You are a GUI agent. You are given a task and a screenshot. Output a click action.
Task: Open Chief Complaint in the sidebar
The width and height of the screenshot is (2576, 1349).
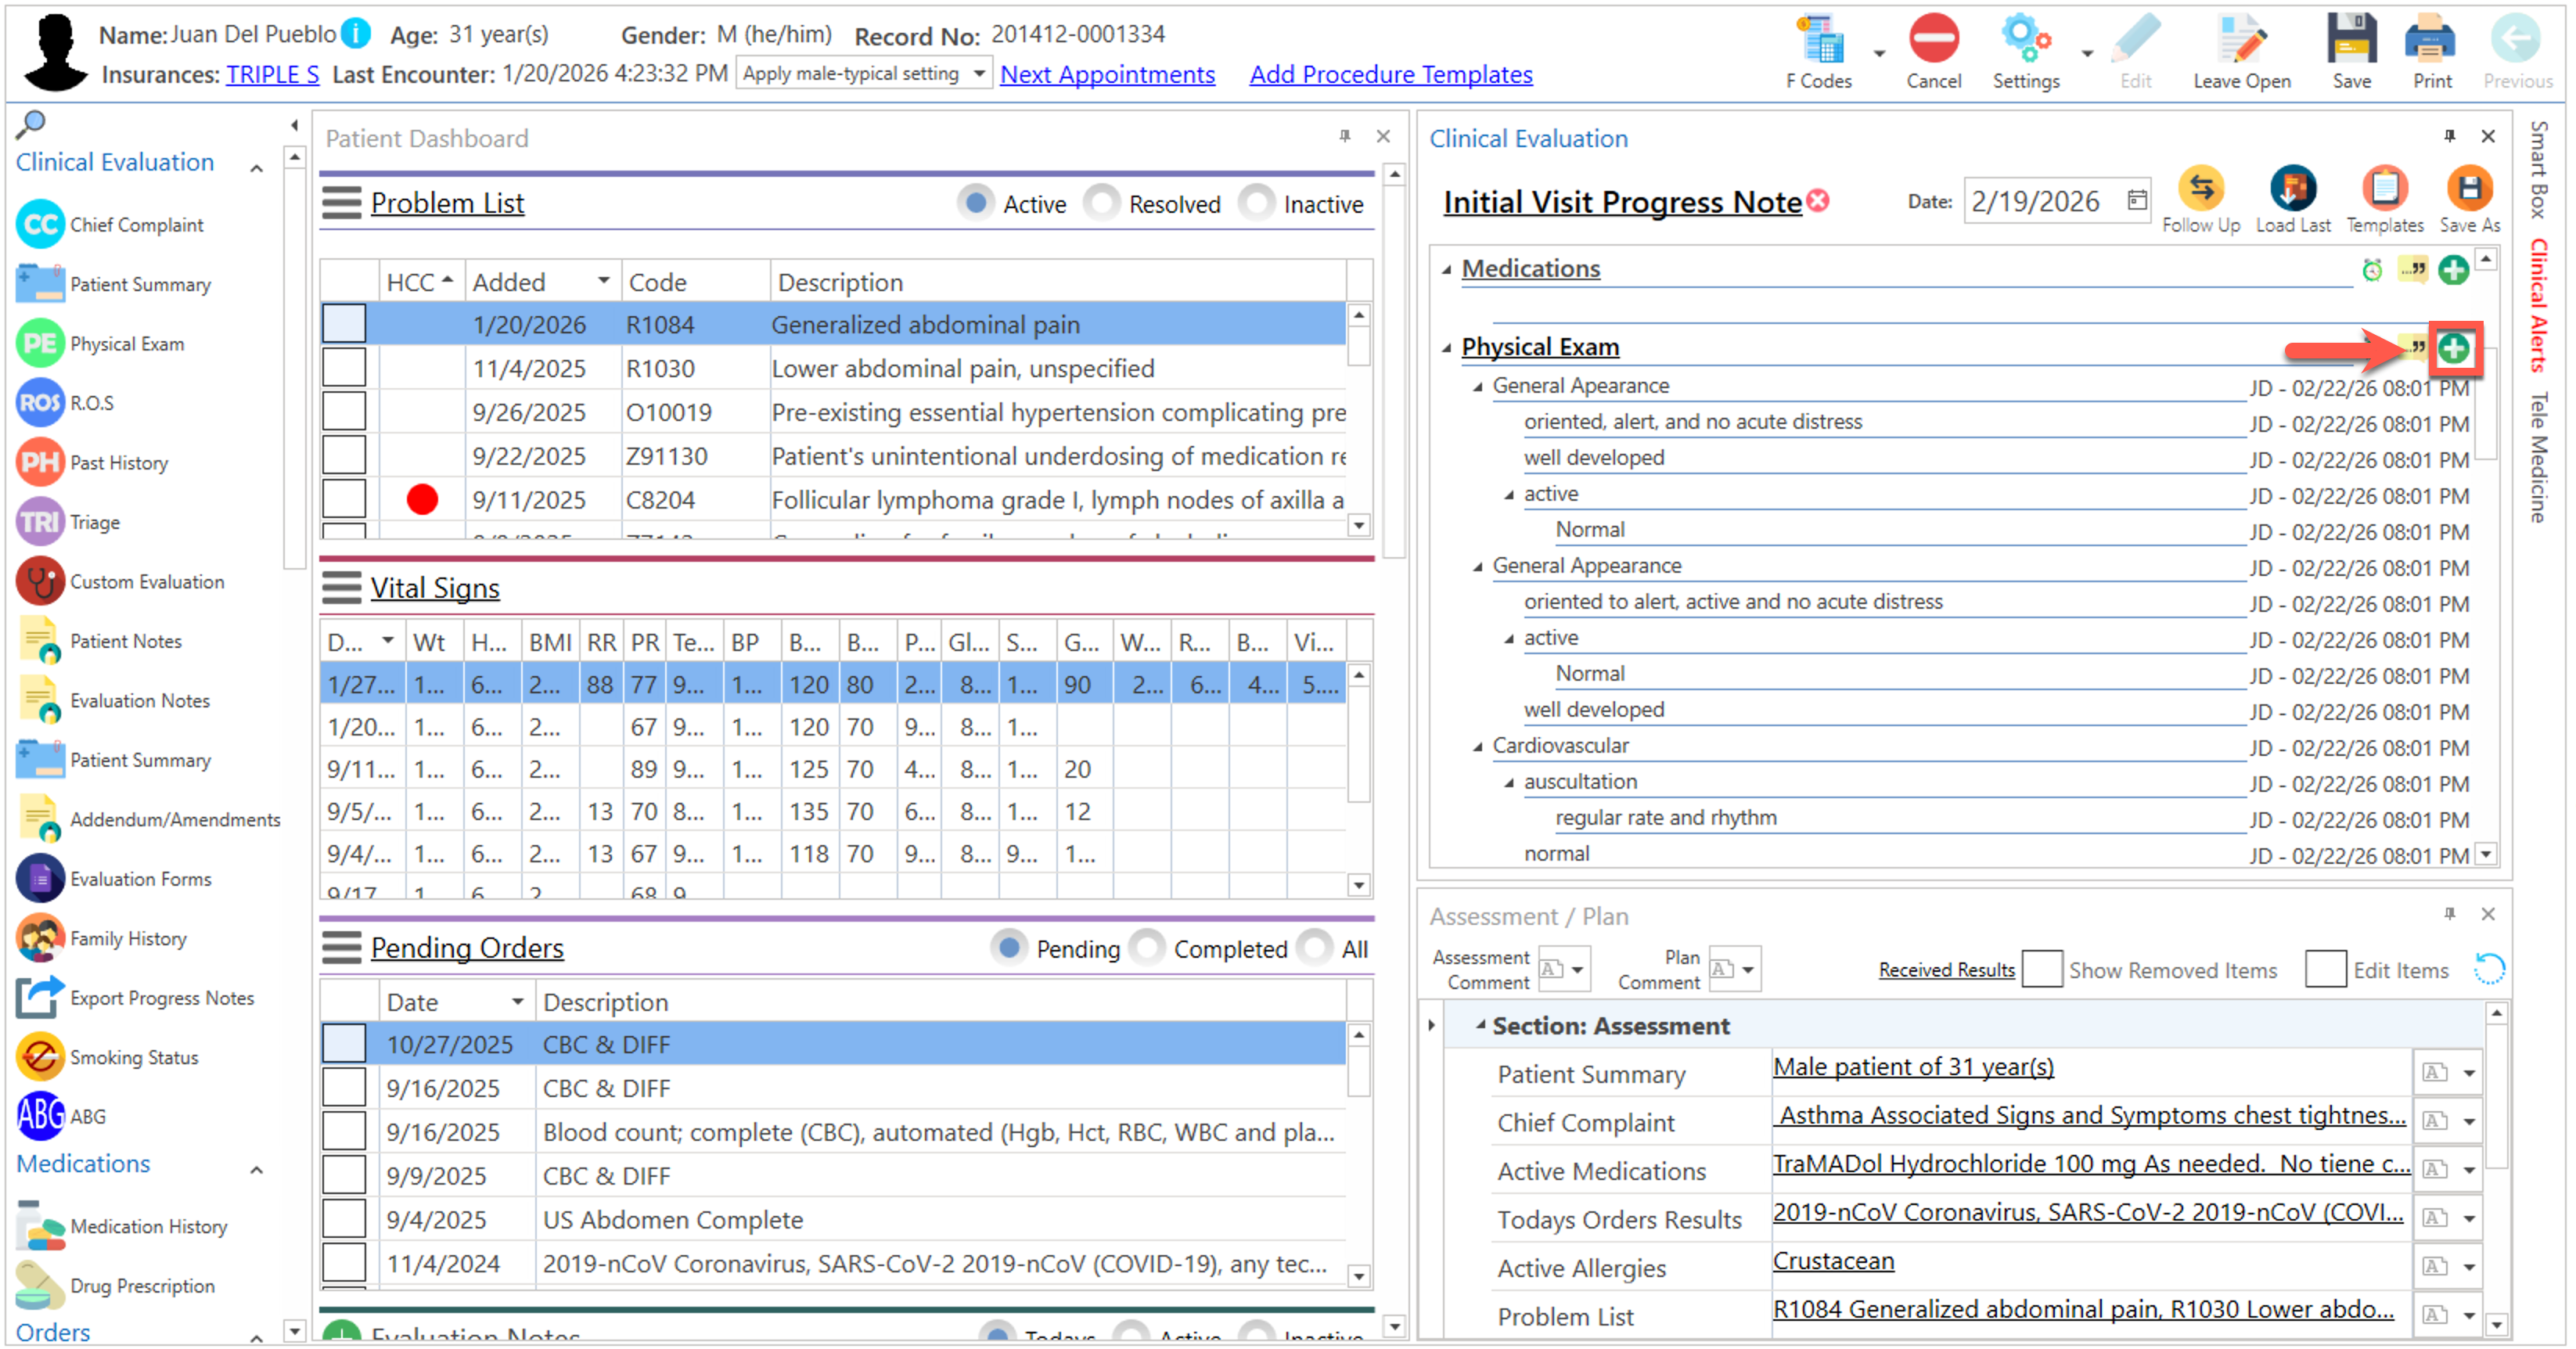pos(136,225)
